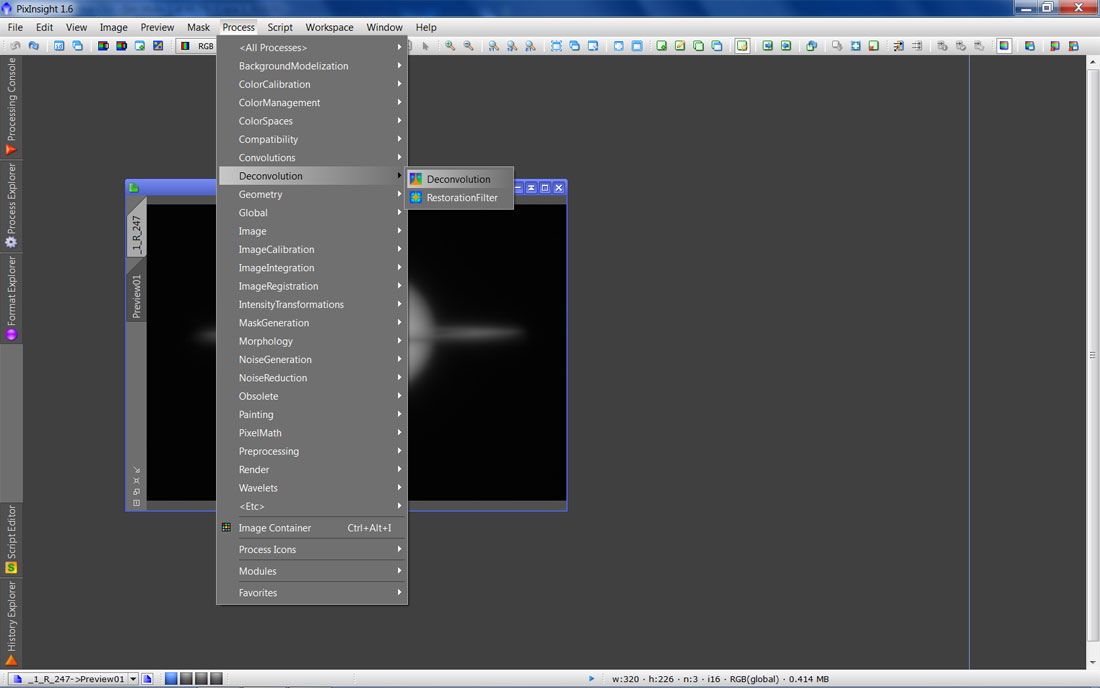This screenshot has height=688, width=1100.
Task: Click the green pencil edit toolbar icon
Action: (680, 46)
